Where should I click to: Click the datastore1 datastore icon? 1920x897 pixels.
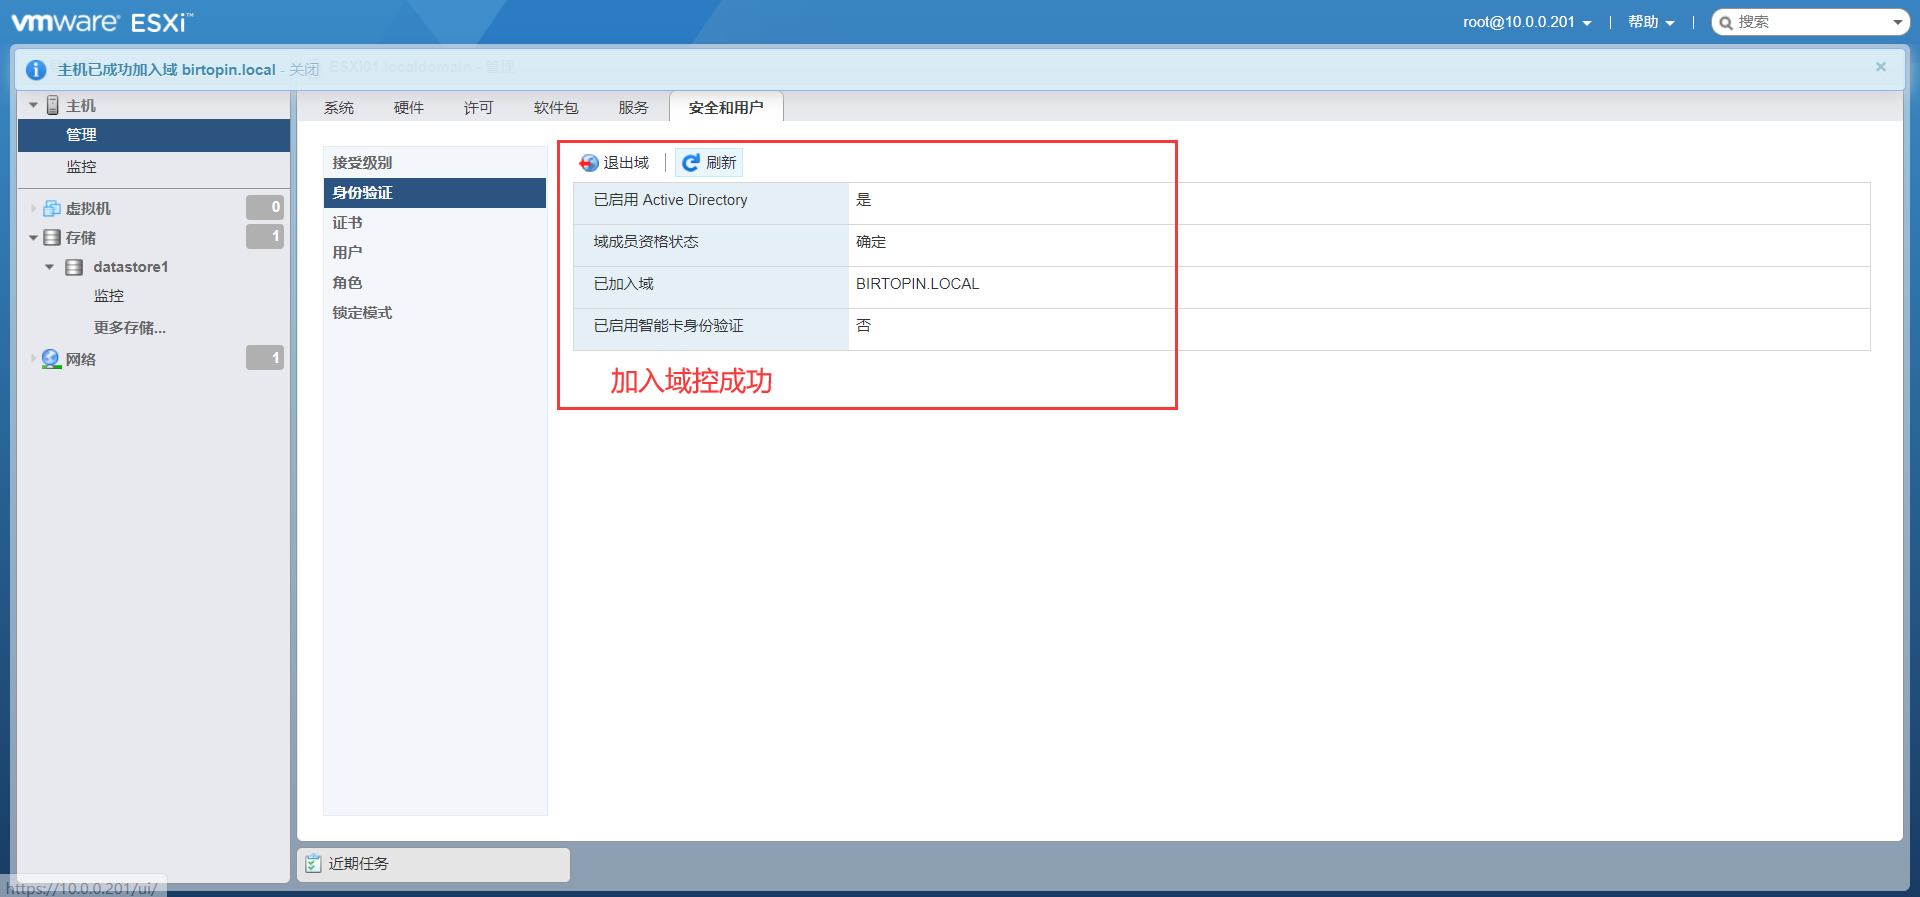click(x=74, y=267)
